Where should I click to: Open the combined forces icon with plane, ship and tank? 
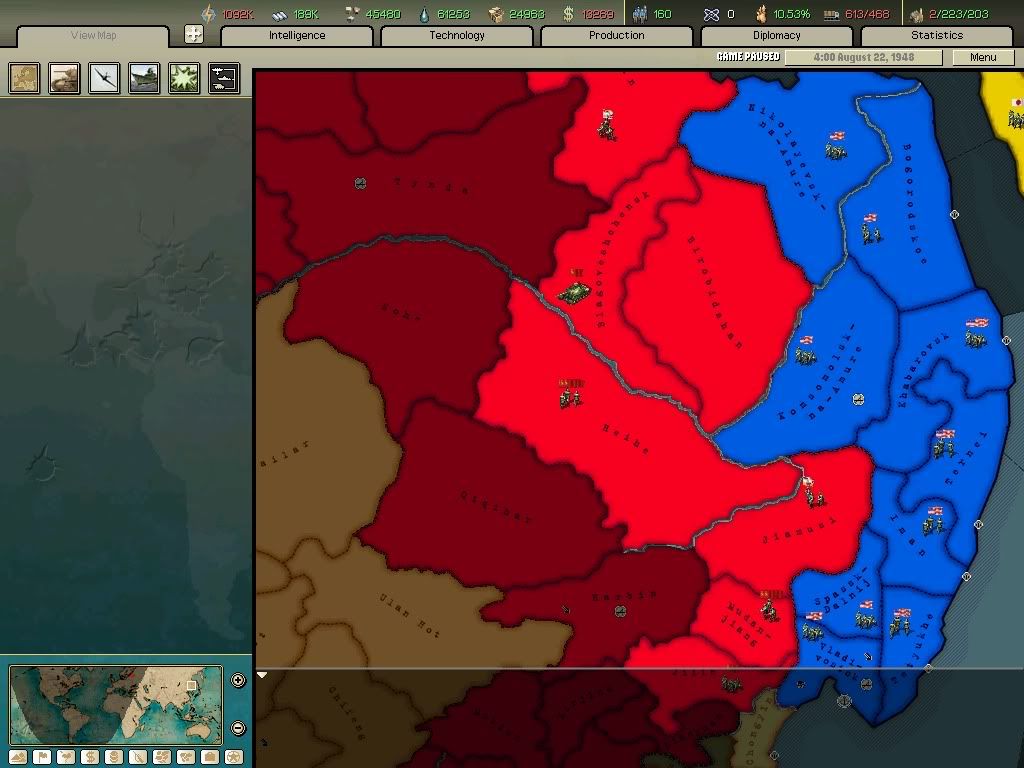click(224, 78)
